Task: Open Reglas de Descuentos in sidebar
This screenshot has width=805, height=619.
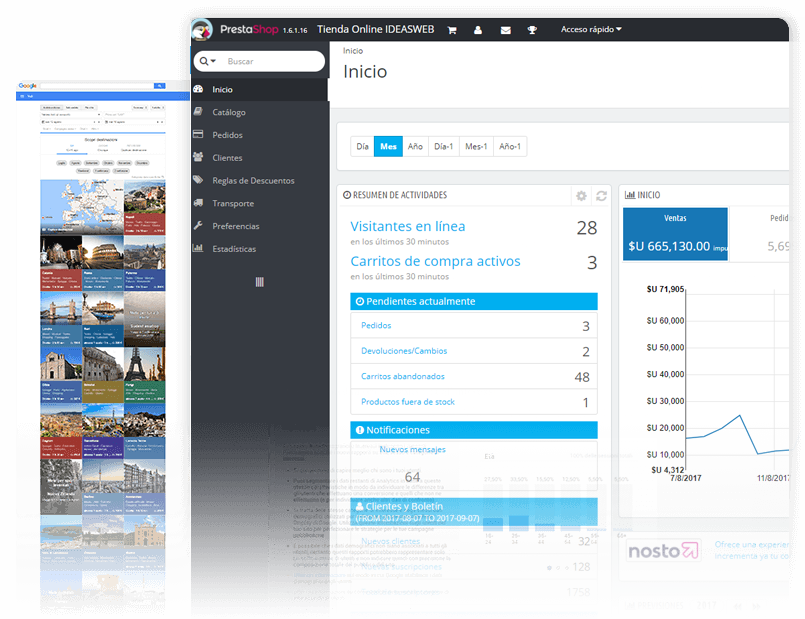Action: [260, 180]
